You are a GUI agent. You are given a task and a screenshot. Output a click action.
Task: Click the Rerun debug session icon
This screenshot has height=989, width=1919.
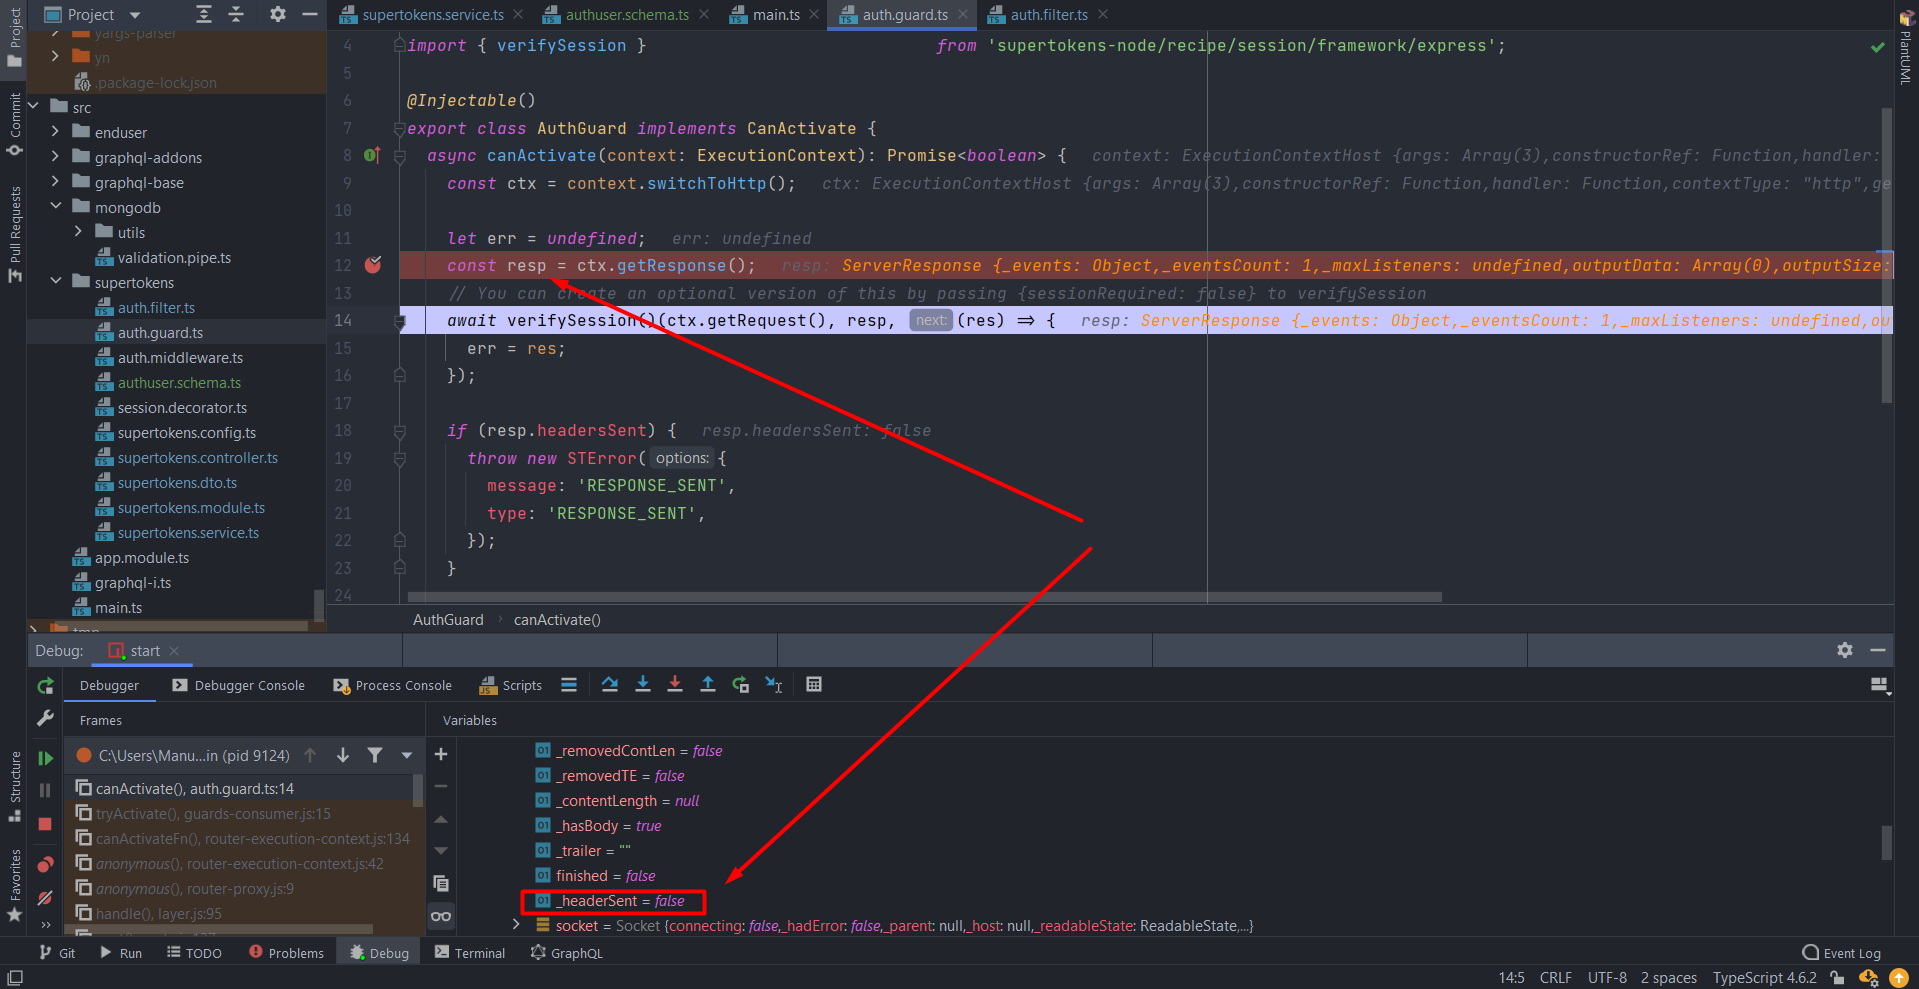pyautogui.click(x=45, y=686)
